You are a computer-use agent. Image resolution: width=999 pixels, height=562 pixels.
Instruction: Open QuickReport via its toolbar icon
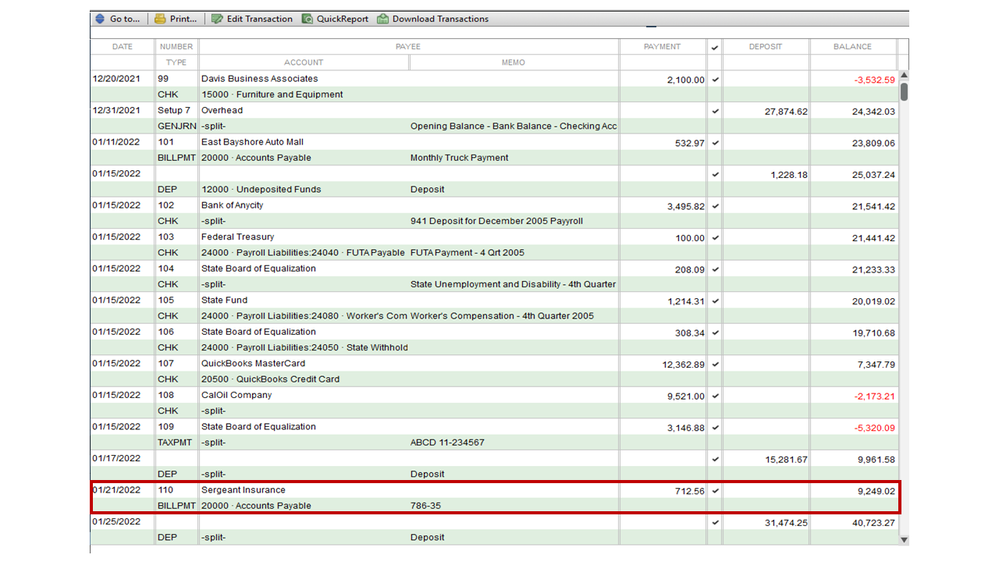308,19
